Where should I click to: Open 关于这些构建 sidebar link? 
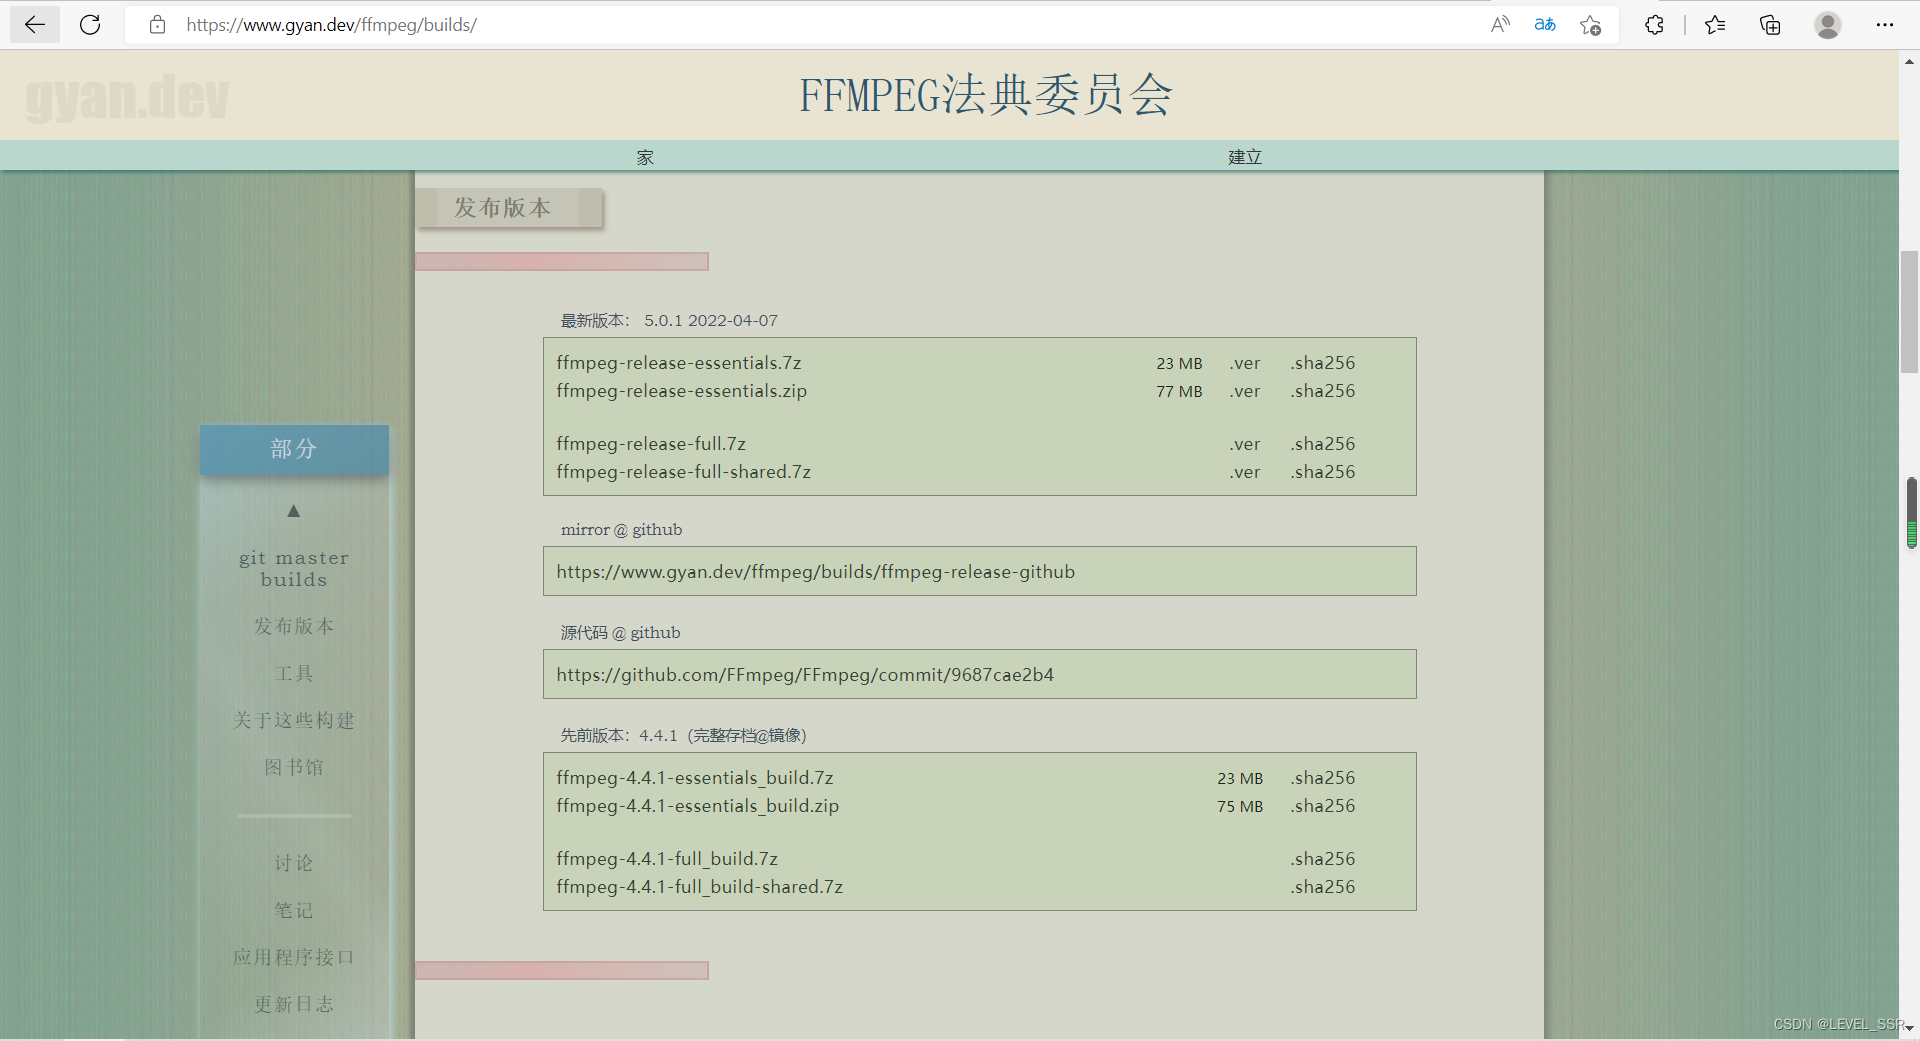click(294, 720)
